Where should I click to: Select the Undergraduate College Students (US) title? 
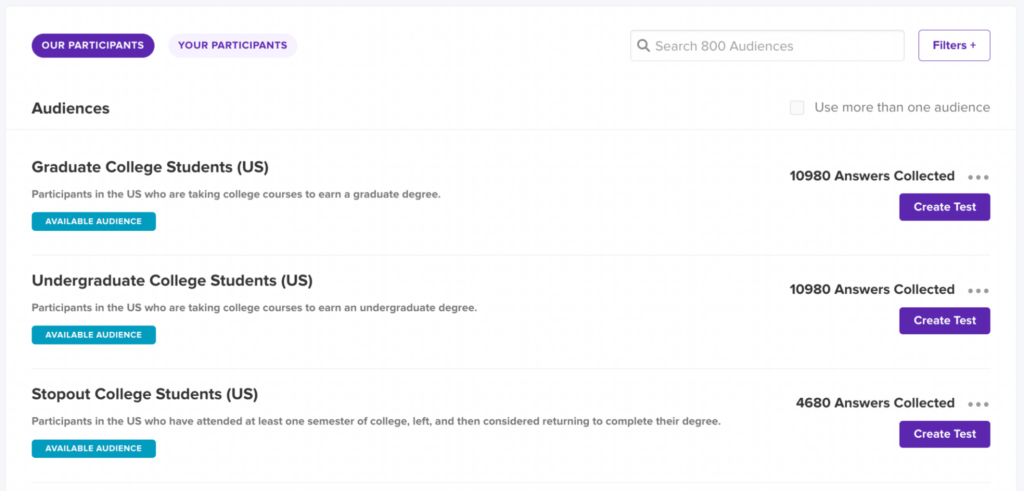[172, 281]
